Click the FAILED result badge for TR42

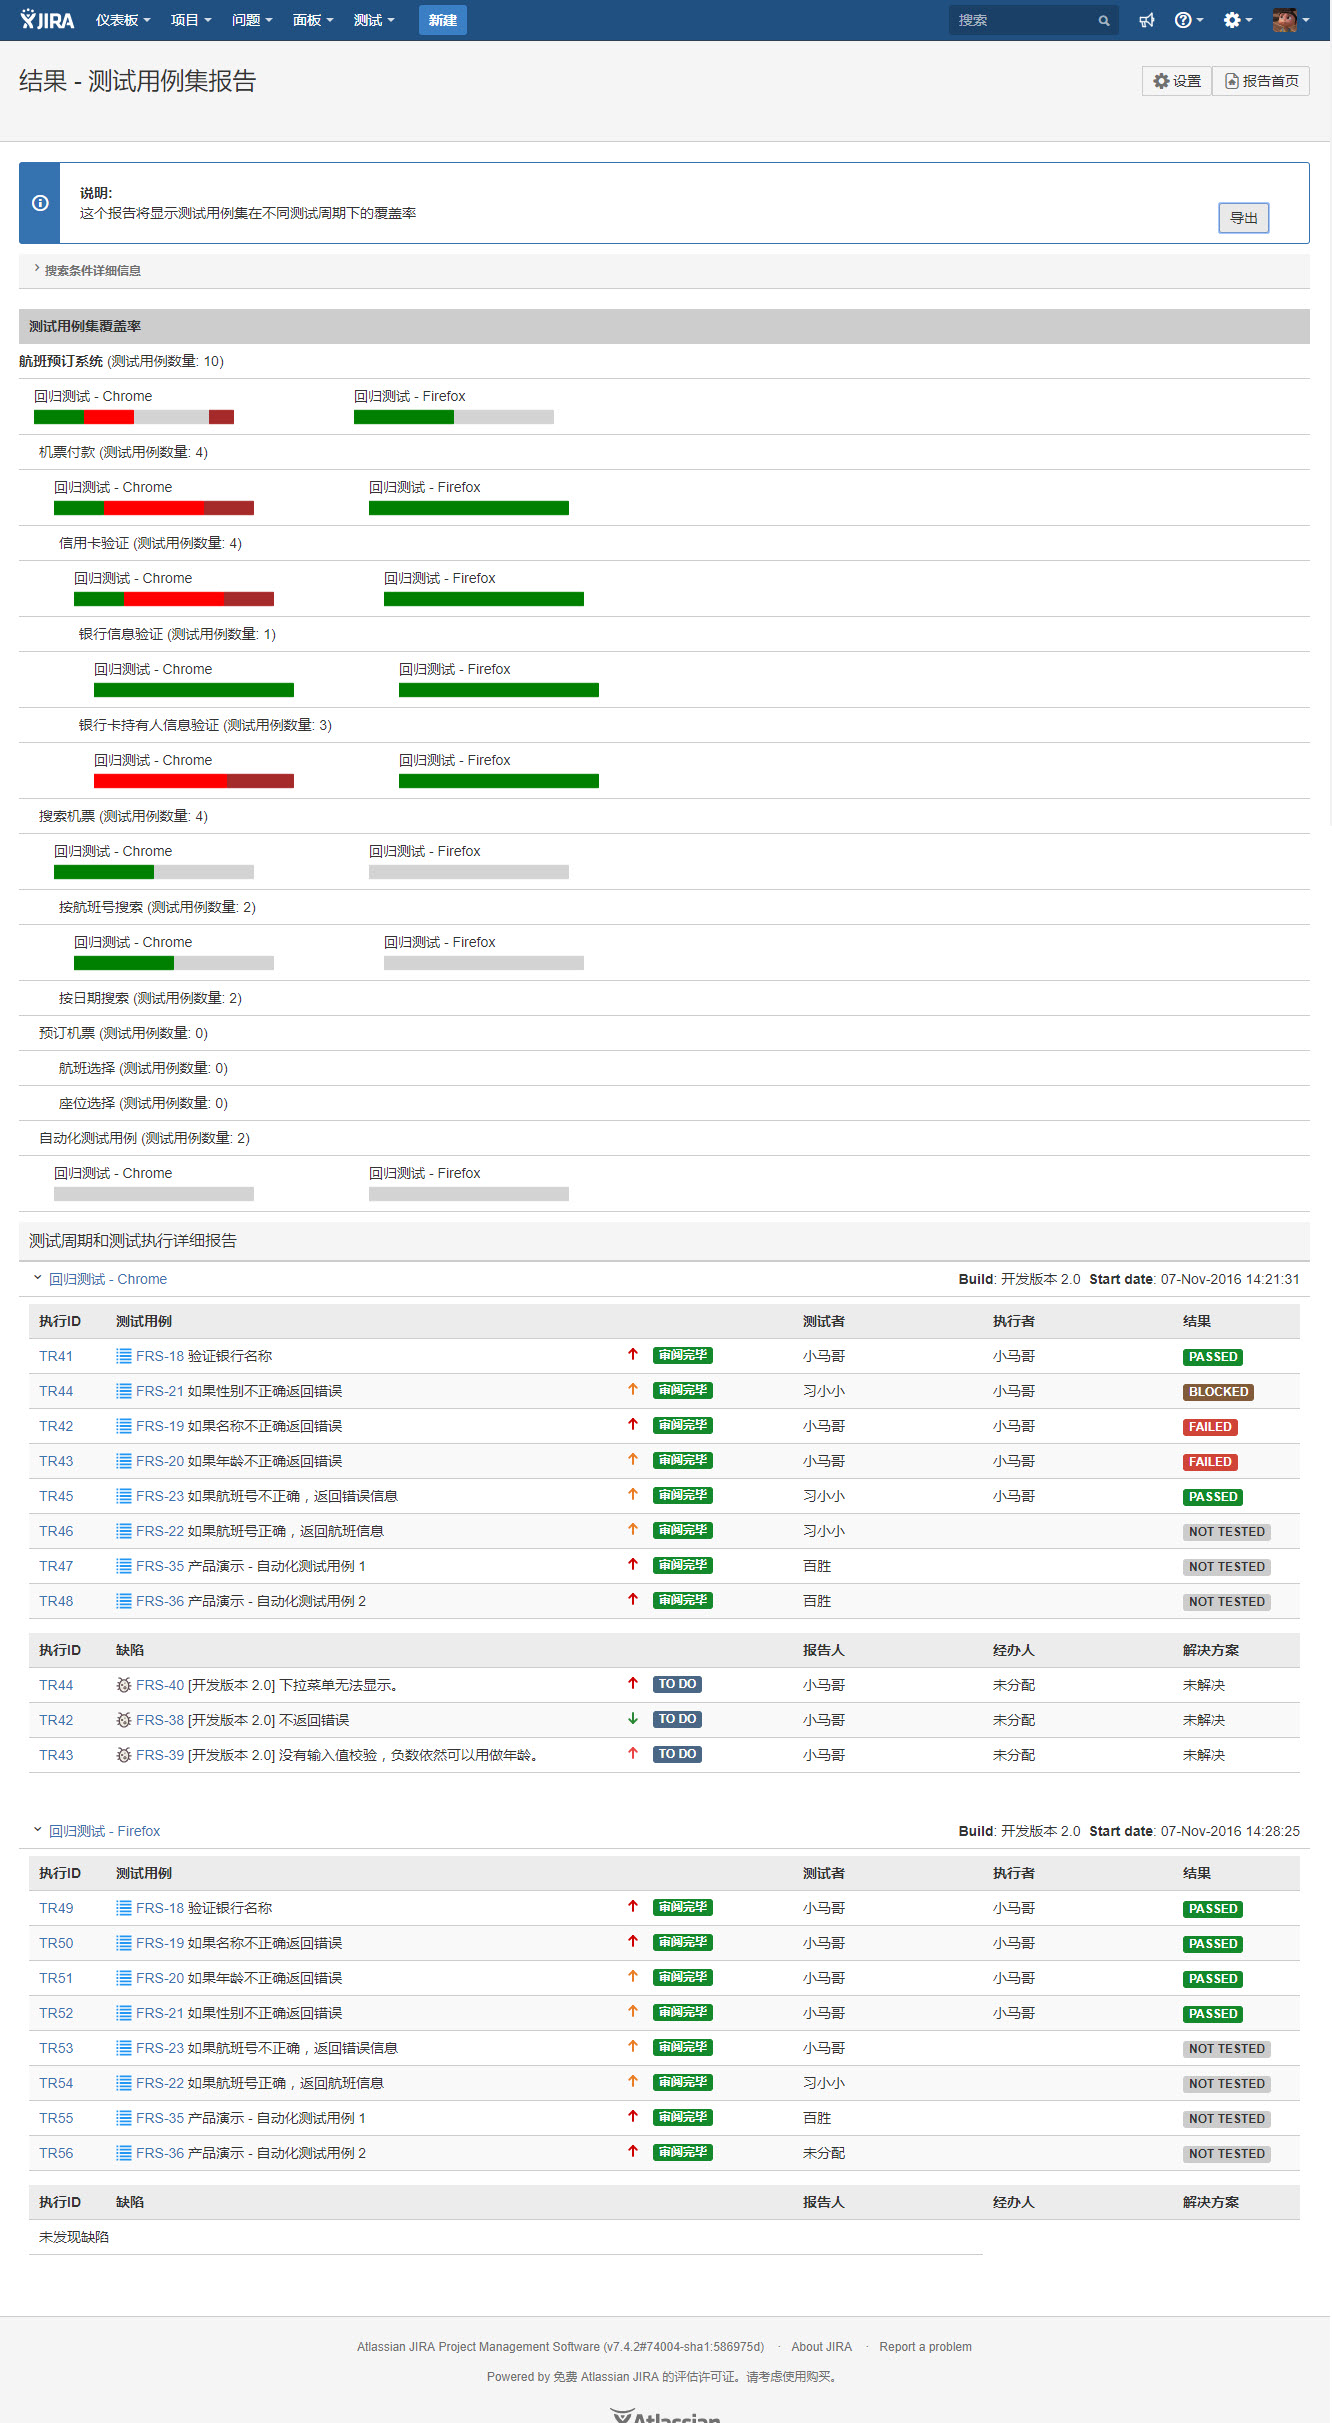1210,1427
